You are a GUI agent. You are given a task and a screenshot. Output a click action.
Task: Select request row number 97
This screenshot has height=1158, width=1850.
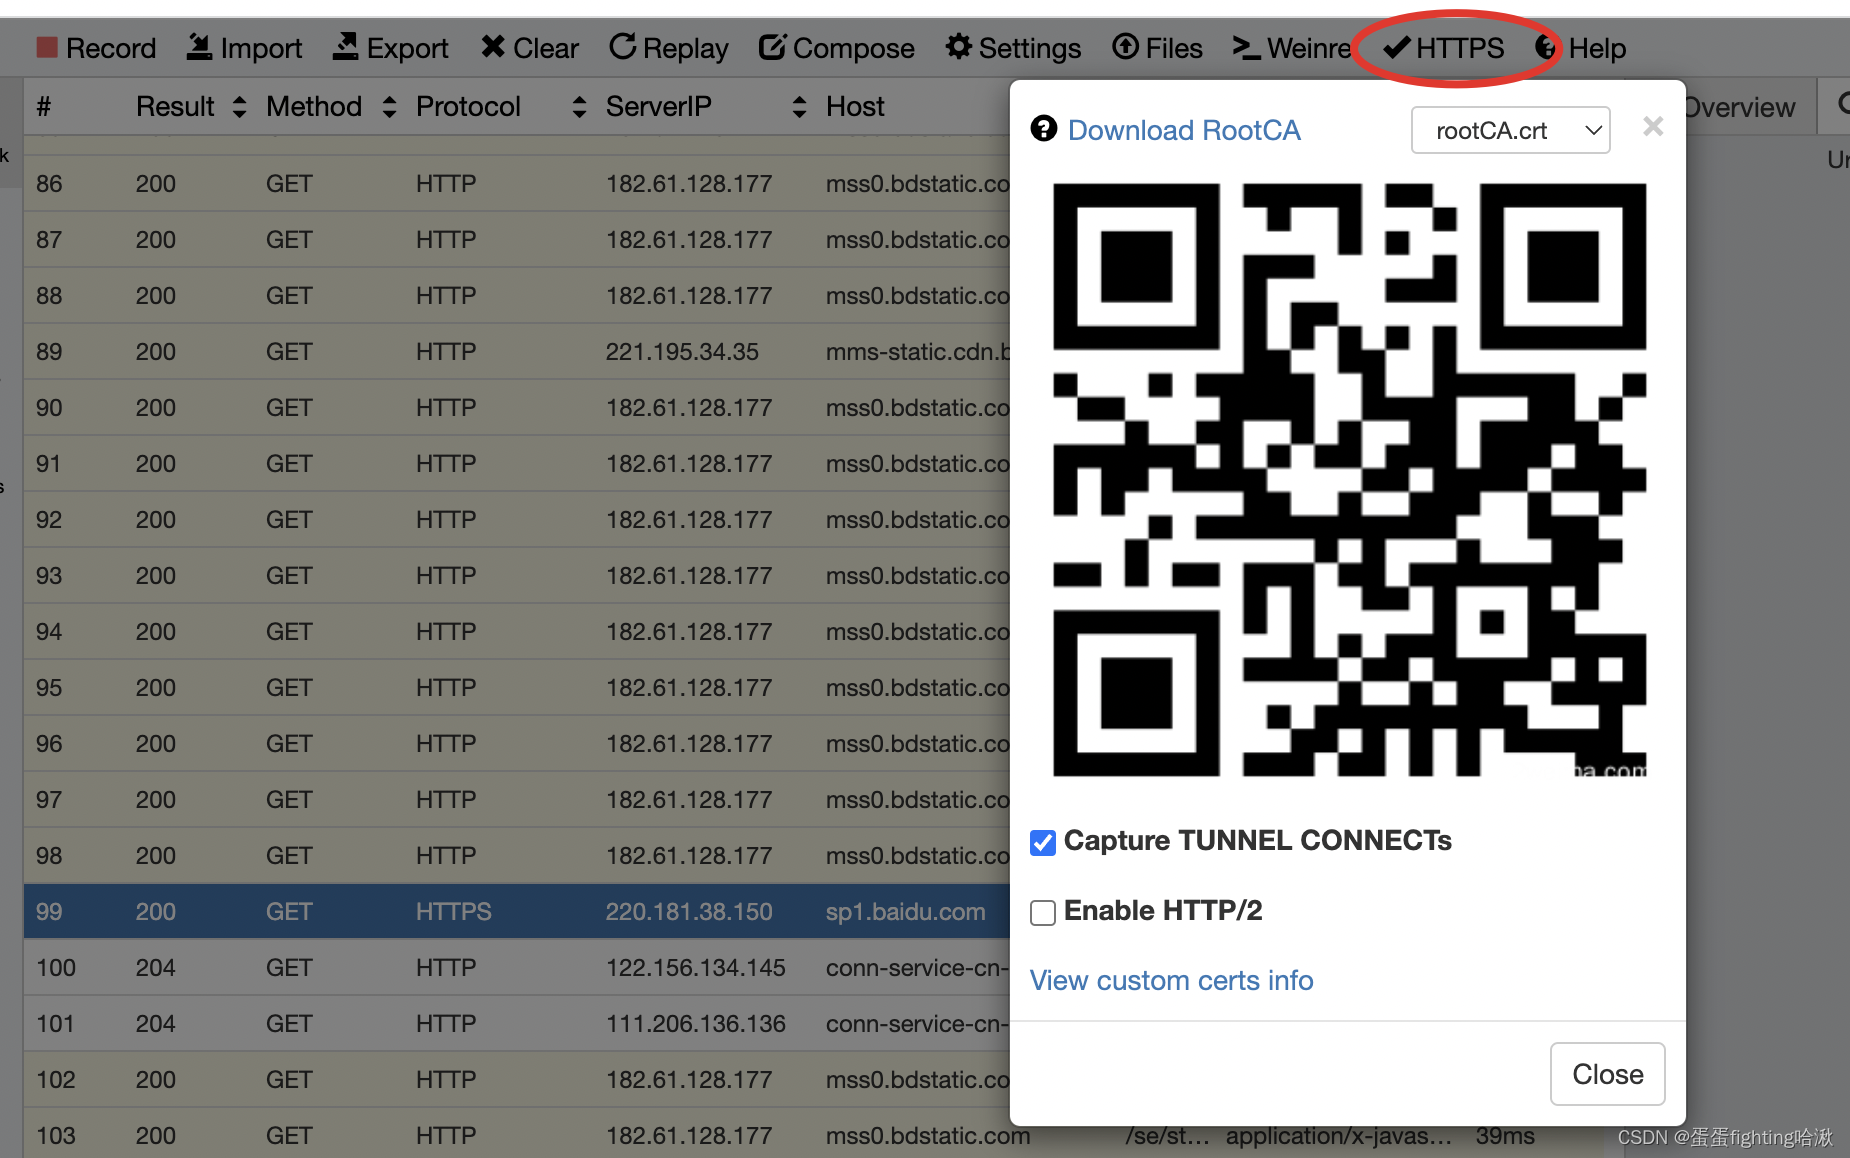tap(517, 799)
